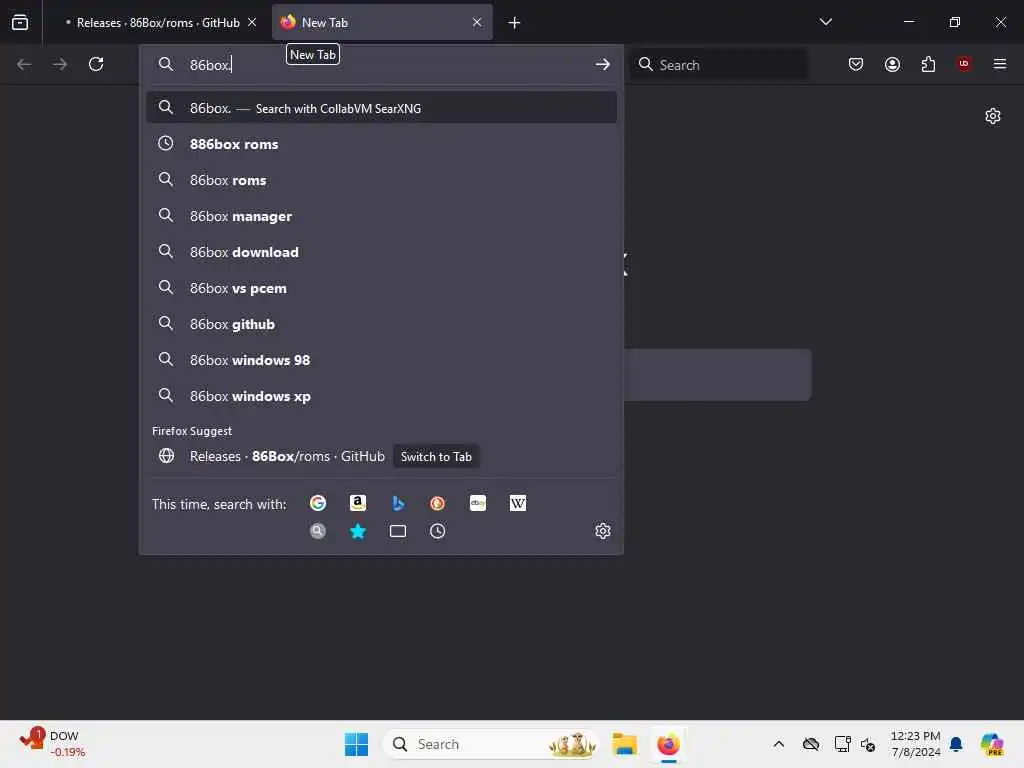Reload the current page

click(x=96, y=64)
